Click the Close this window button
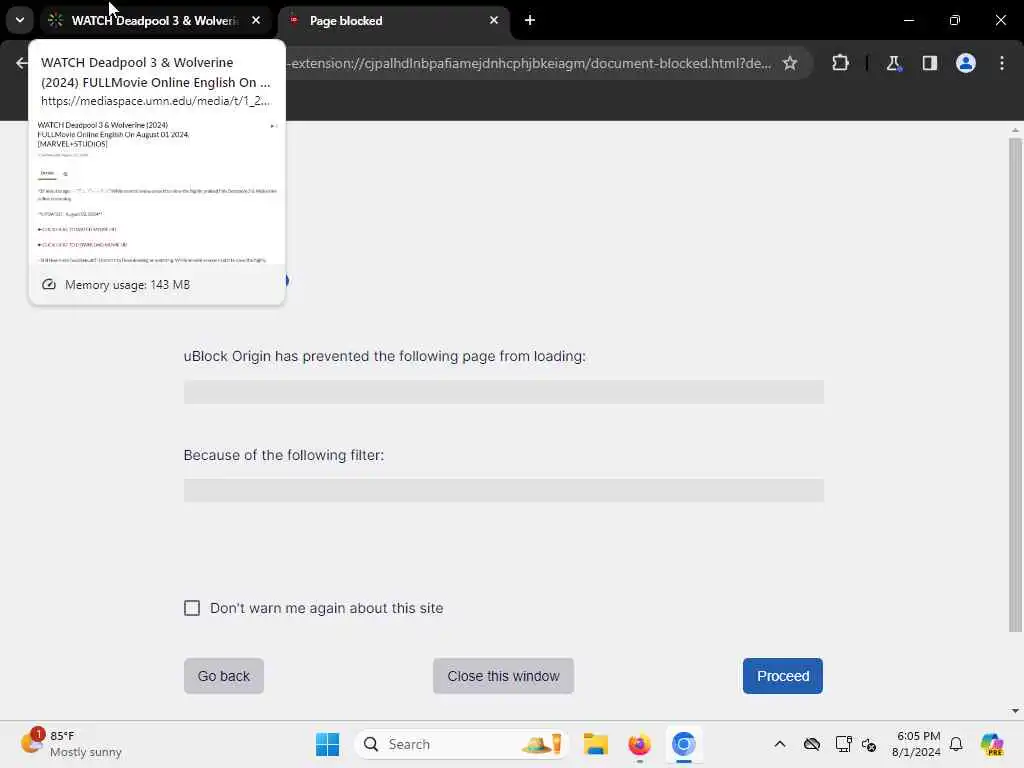The width and height of the screenshot is (1024, 768). 504,676
